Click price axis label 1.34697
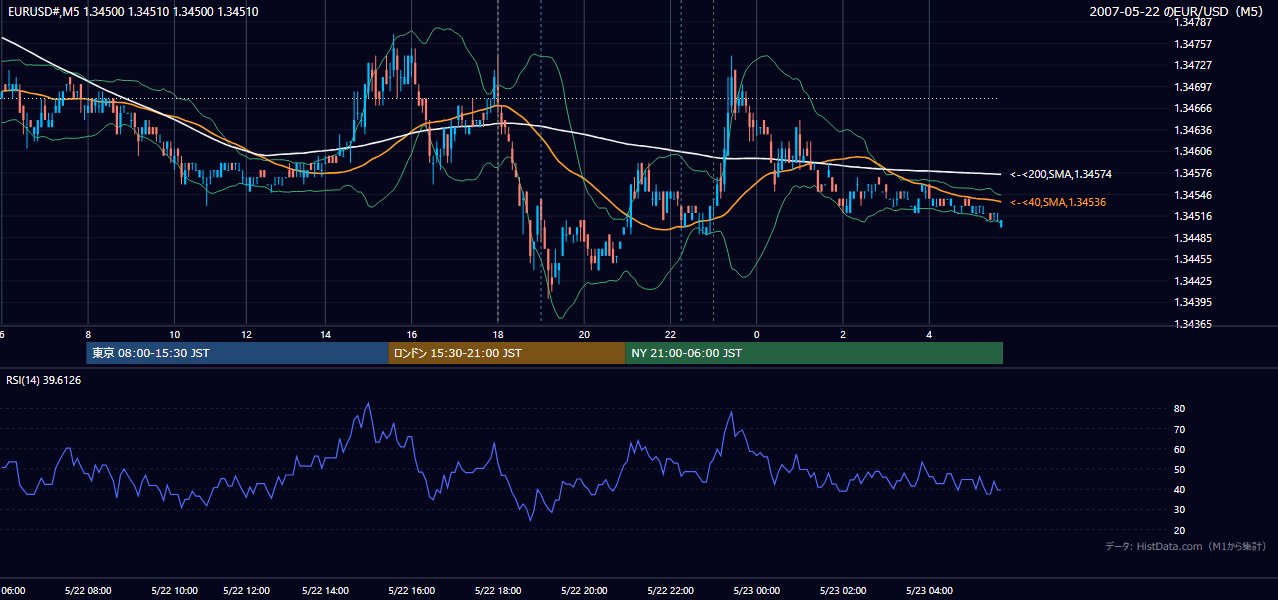This screenshot has height=600, width=1278. click(1194, 87)
